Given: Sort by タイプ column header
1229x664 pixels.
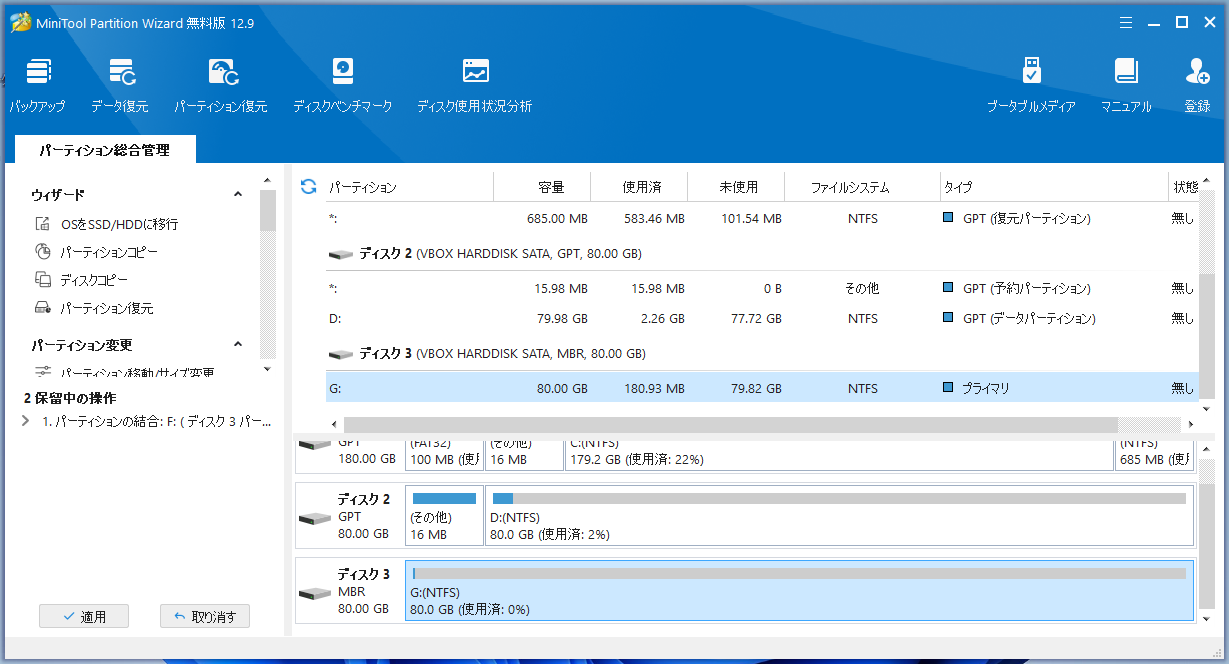Looking at the screenshot, I should 1053,187.
